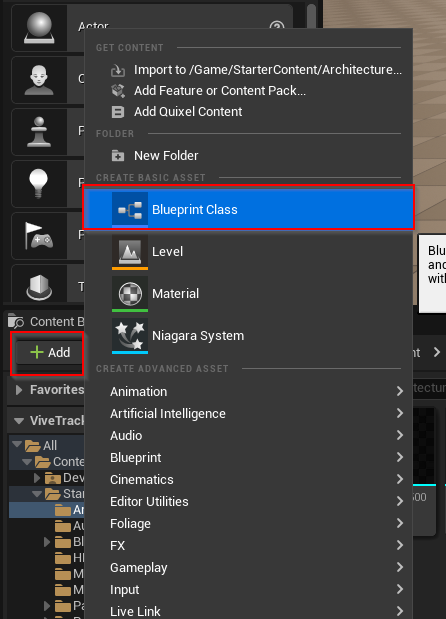Create a New Folder
Image resolution: width=446 pixels, height=619 pixels.
point(166,156)
